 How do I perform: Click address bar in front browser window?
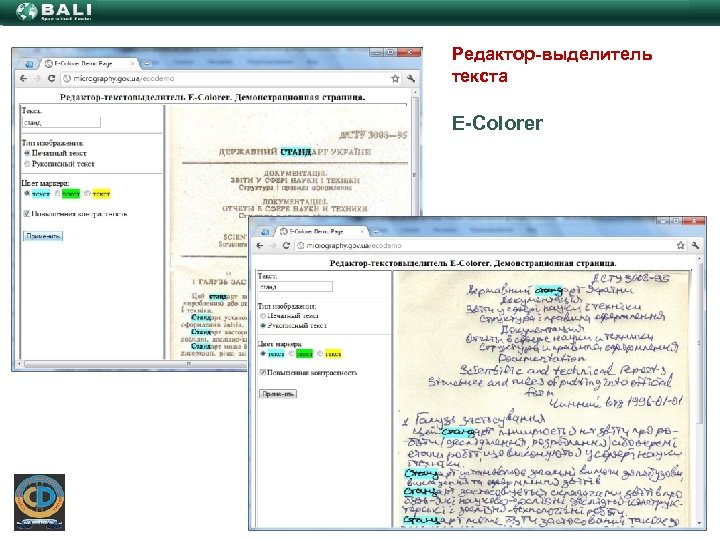tap(491, 246)
